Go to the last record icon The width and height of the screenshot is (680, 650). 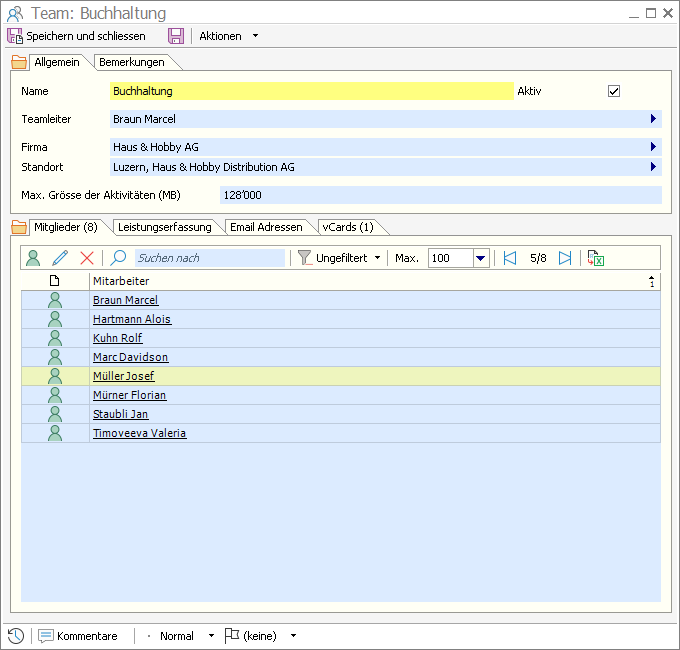pyautogui.click(x=565, y=258)
